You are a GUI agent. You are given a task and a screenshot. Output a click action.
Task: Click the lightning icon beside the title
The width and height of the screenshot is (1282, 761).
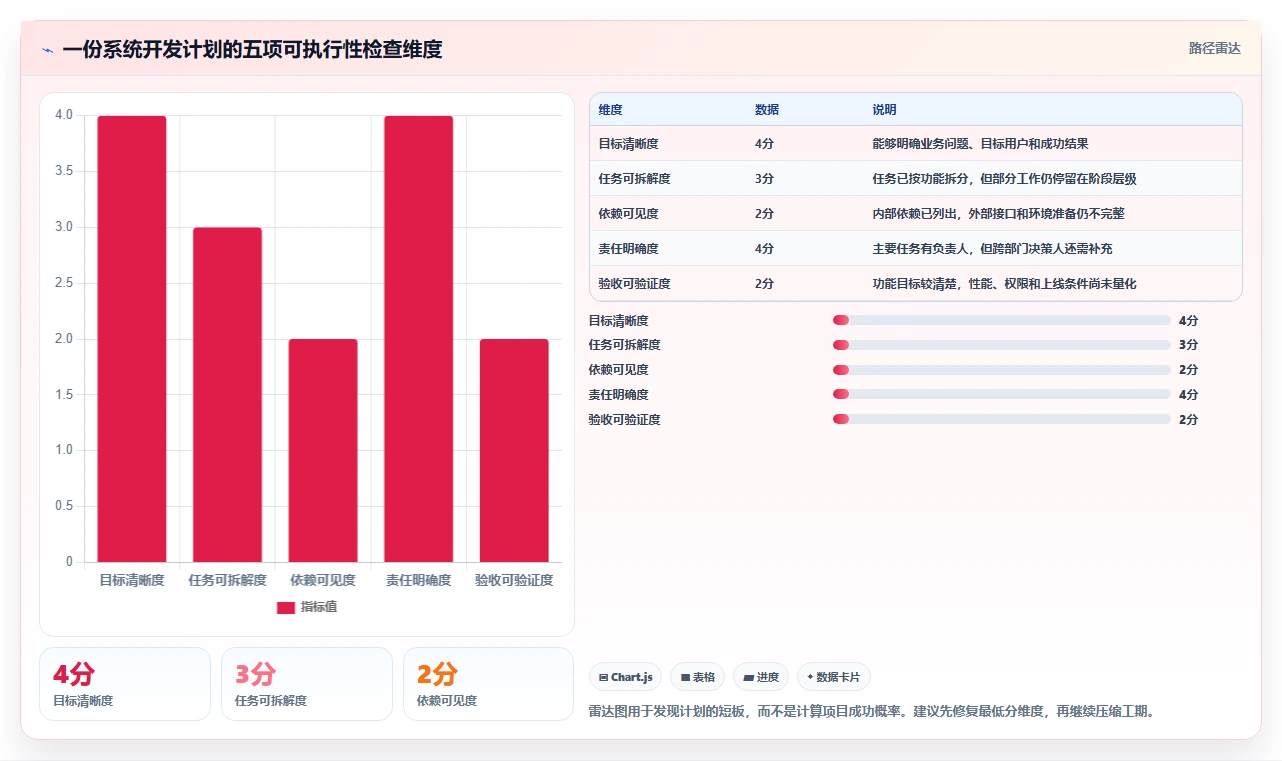point(47,50)
